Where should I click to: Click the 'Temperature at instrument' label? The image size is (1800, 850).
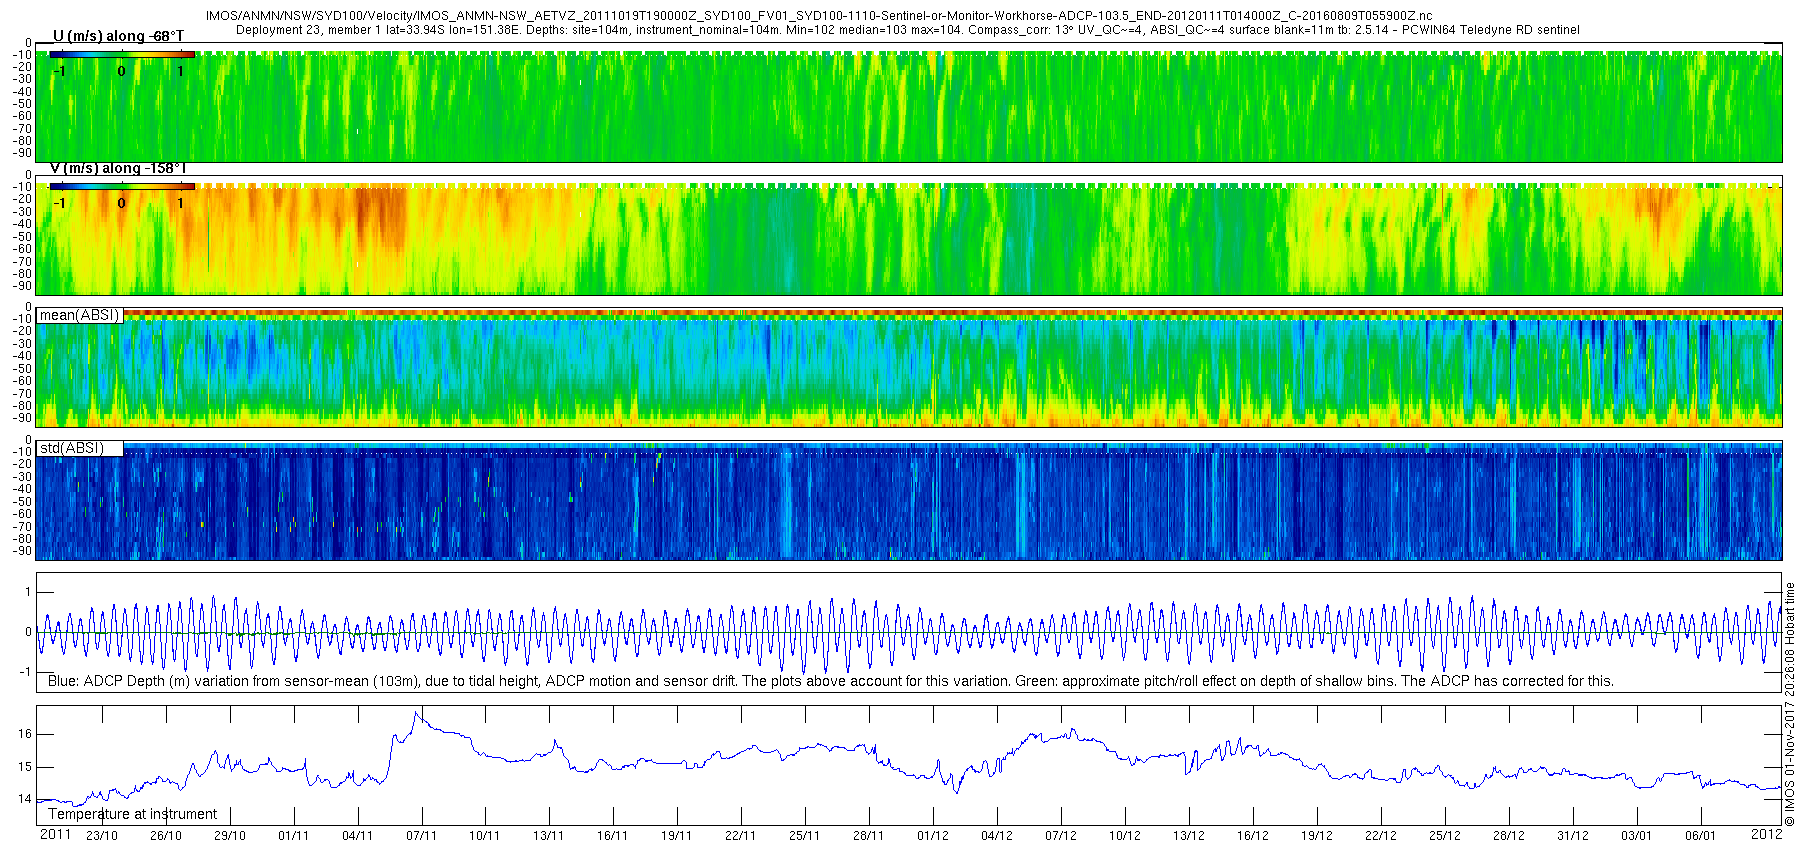coord(132,814)
